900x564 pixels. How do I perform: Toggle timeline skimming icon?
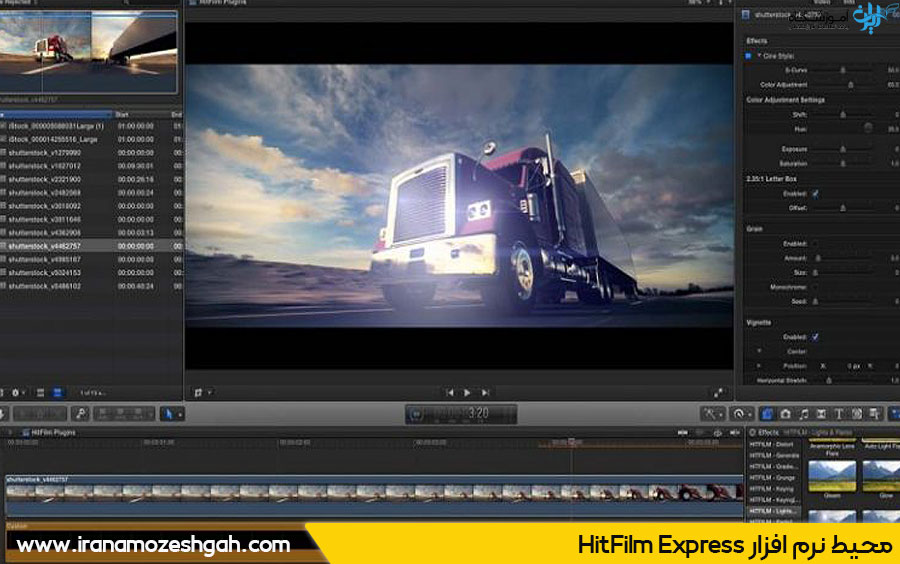682,433
